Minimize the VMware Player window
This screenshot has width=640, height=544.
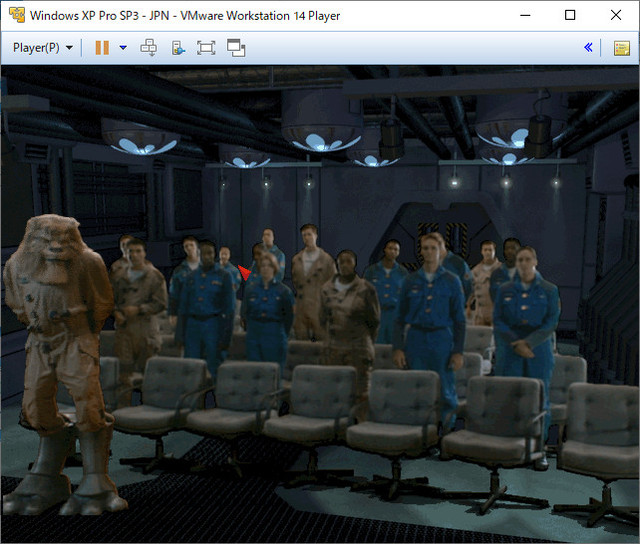[x=525, y=16]
